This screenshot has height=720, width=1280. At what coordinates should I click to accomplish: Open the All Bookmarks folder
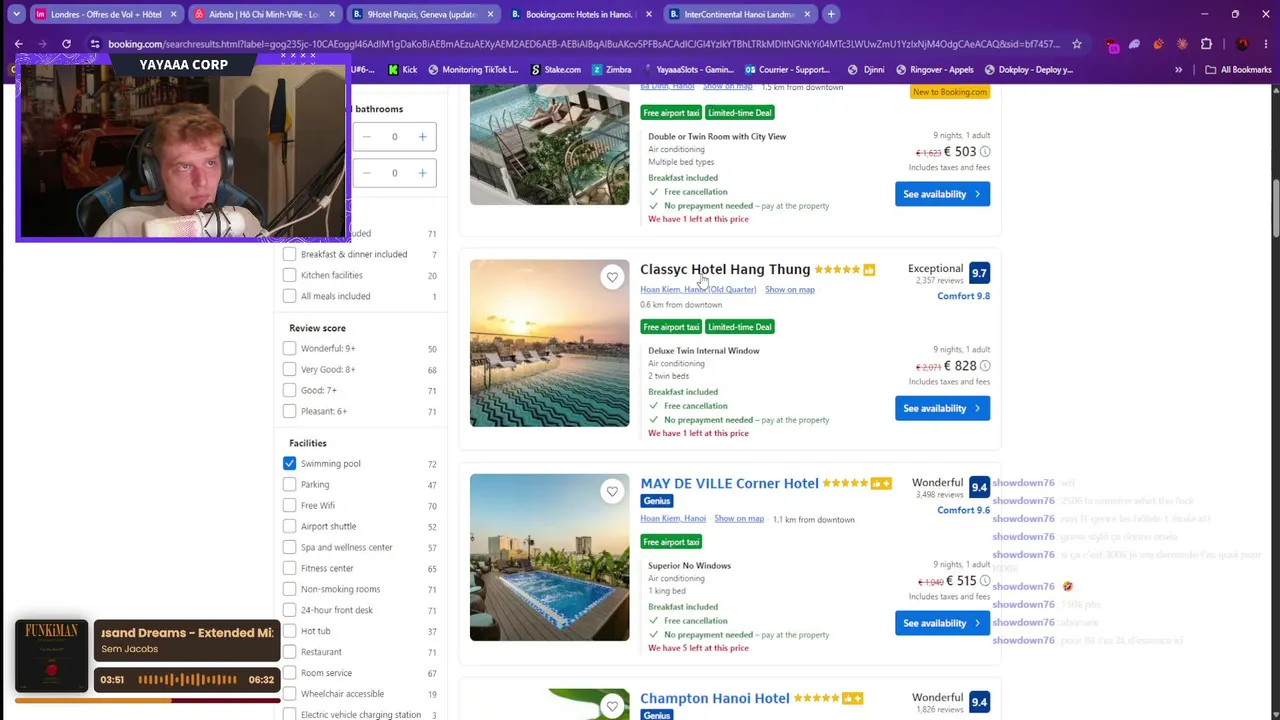(1238, 70)
